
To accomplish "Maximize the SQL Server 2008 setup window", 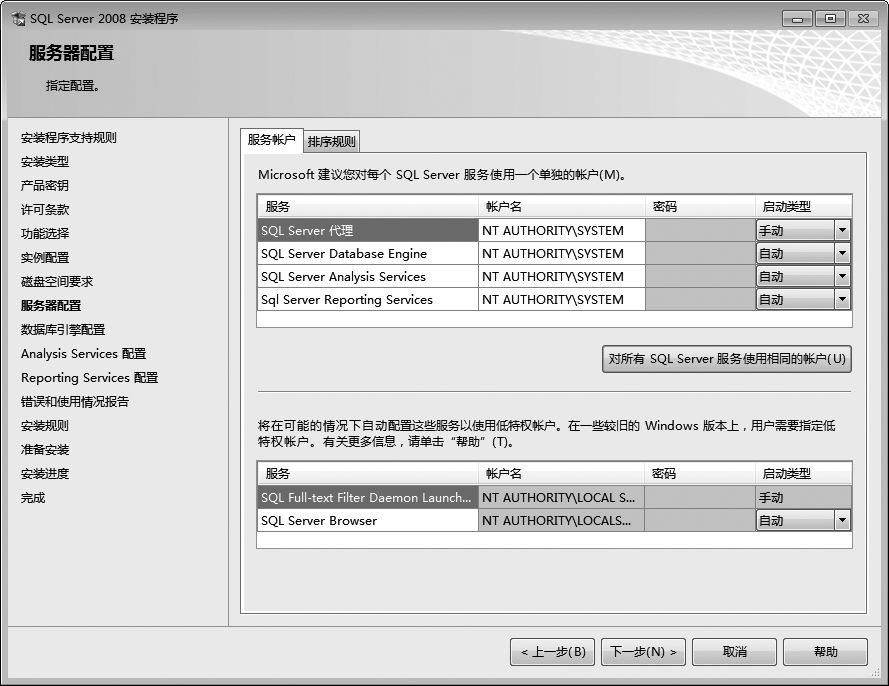I will pos(830,19).
